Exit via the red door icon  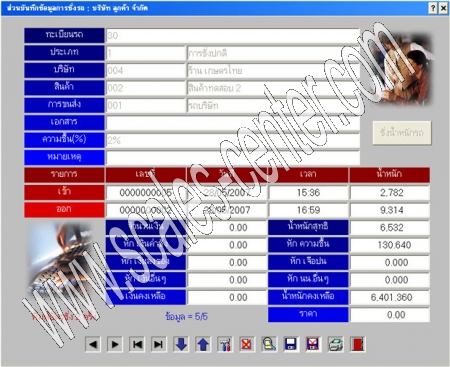(358, 344)
